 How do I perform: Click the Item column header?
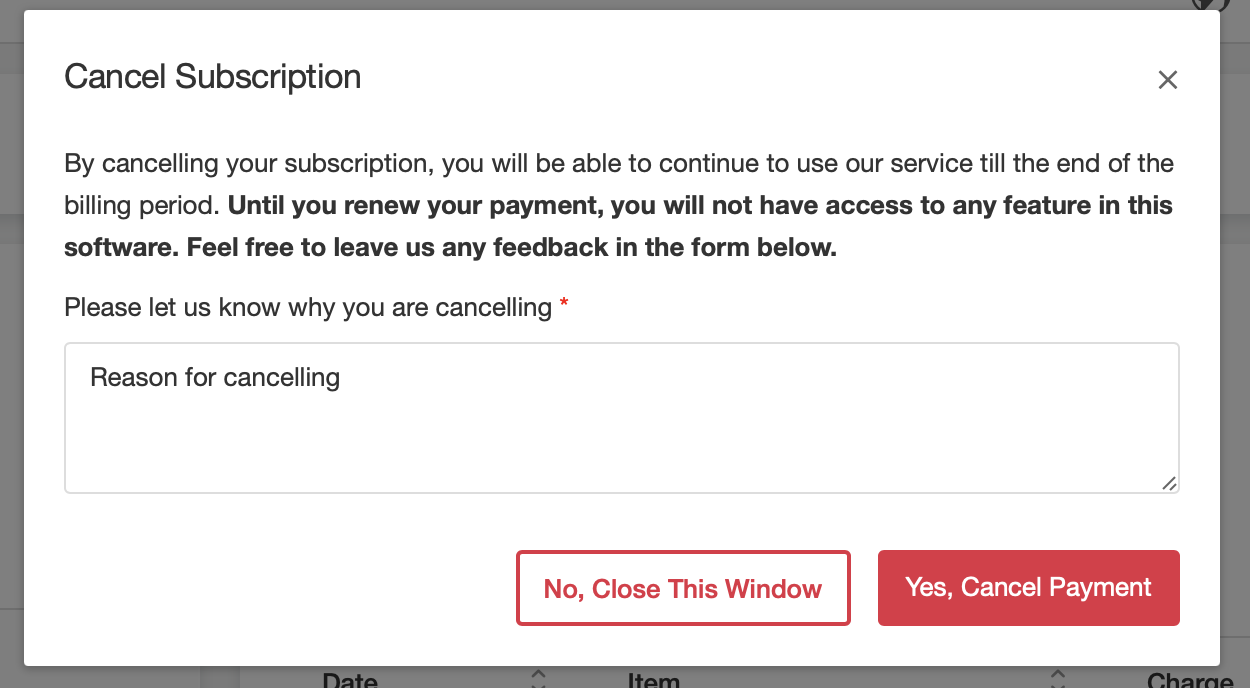tap(654, 680)
